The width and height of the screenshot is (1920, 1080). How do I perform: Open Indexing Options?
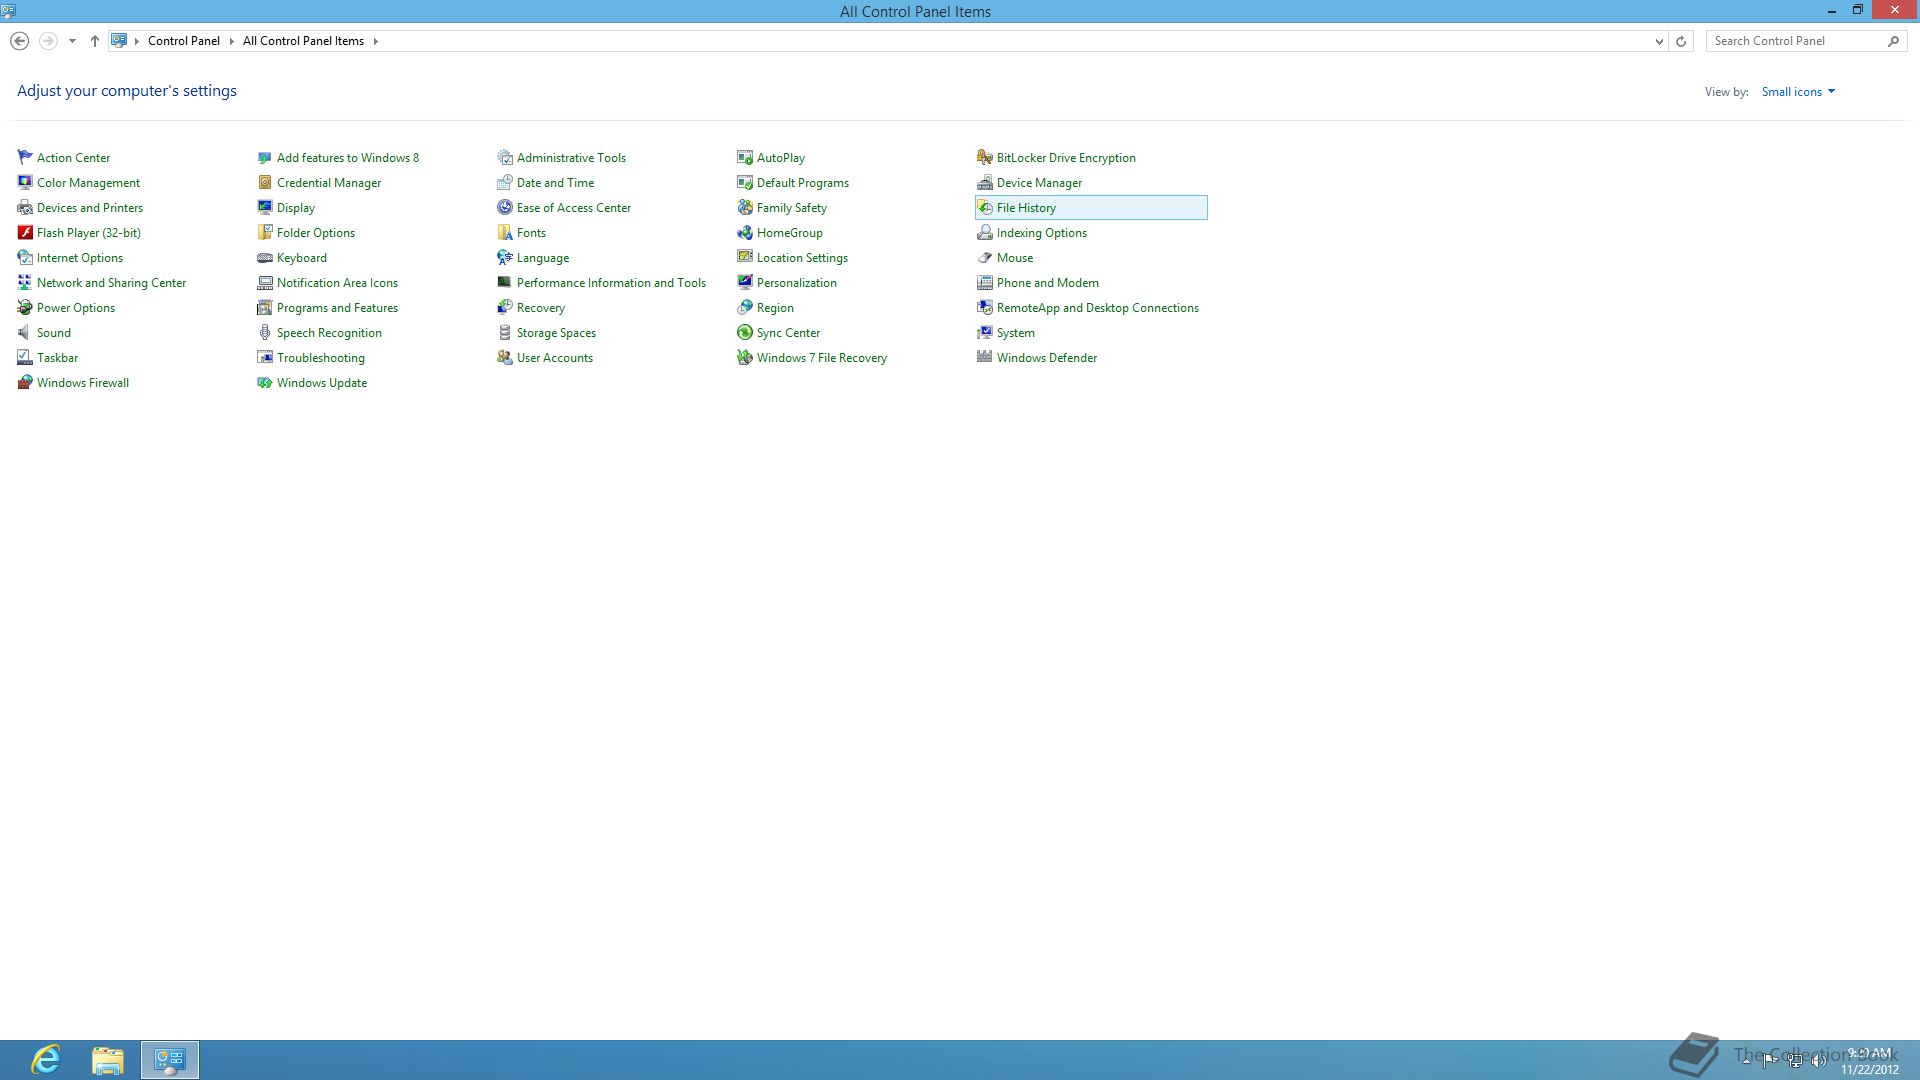[1041, 233]
